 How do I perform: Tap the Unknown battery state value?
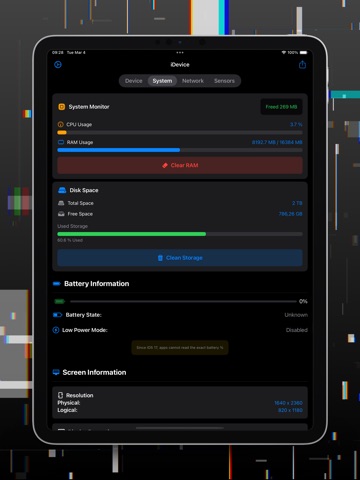point(296,315)
